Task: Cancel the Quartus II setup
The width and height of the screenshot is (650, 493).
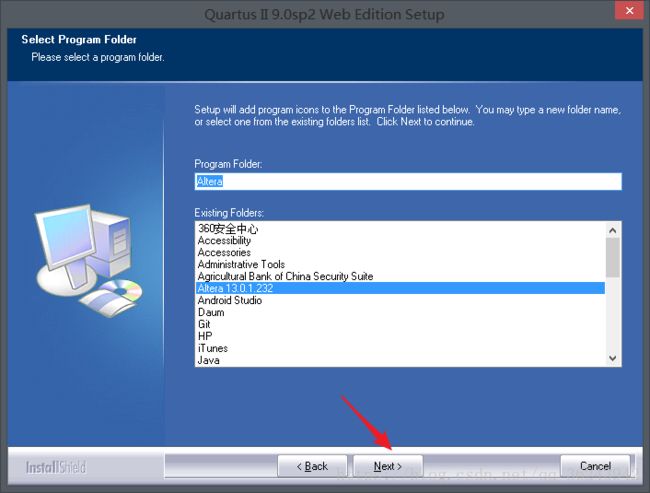Action: (595, 466)
